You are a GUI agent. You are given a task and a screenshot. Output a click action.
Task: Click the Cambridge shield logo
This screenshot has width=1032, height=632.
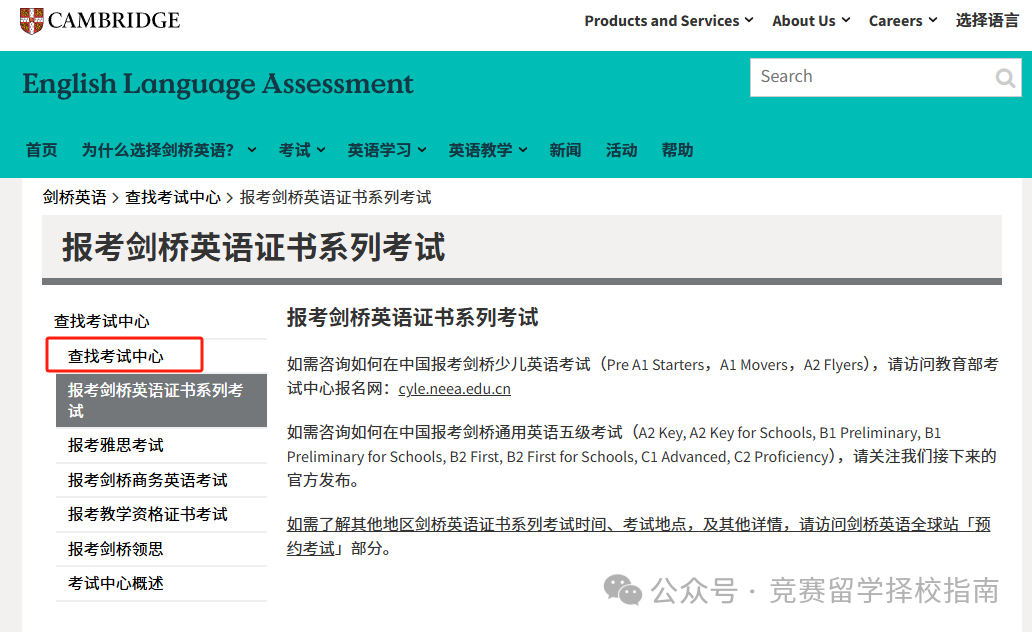click(x=32, y=21)
